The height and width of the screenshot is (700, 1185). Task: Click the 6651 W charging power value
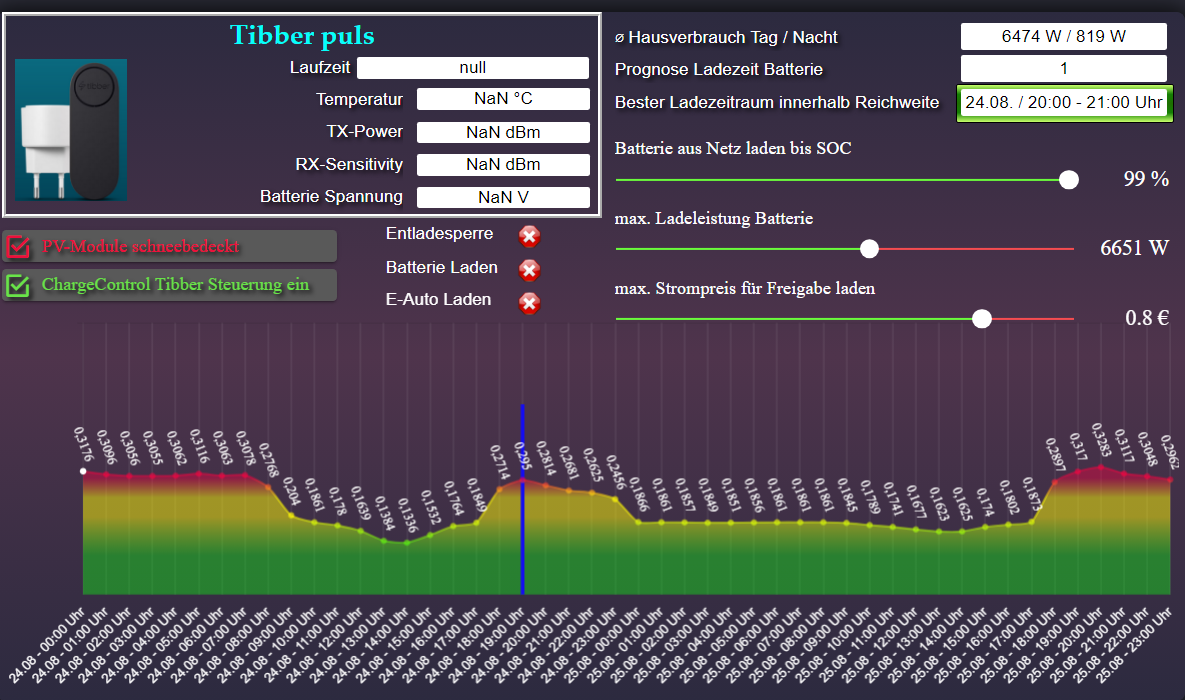[1134, 248]
